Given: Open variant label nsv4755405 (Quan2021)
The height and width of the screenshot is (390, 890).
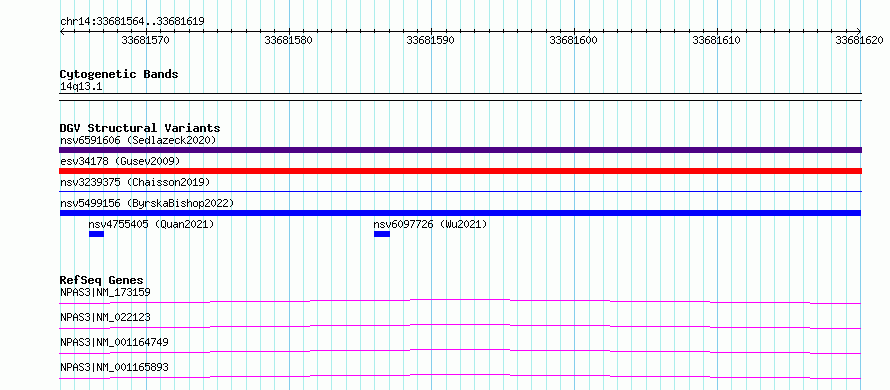Looking at the screenshot, I should pyautogui.click(x=151, y=224).
